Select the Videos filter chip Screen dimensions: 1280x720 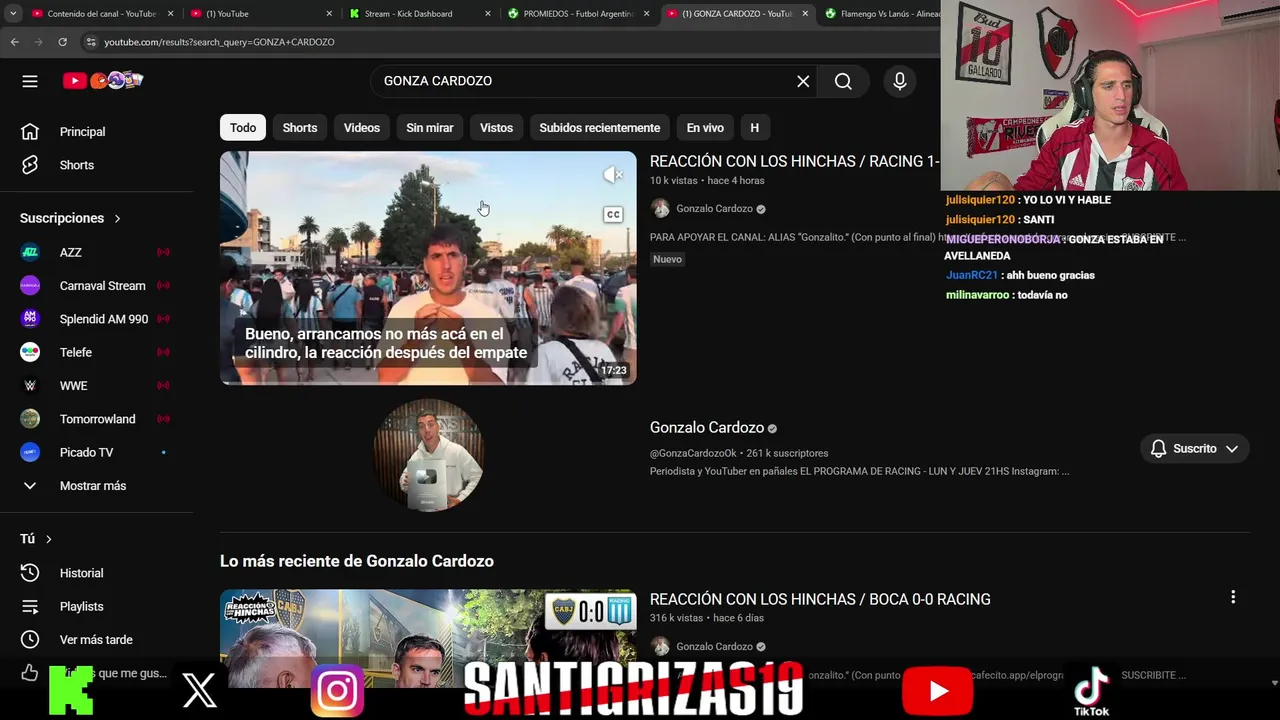[x=362, y=128]
